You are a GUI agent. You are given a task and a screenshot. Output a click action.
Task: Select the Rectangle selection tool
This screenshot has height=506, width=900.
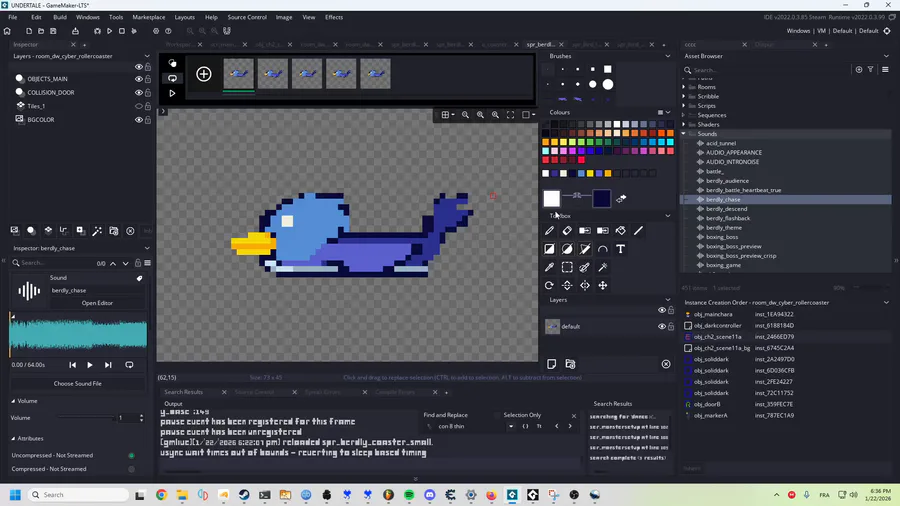[x=567, y=267]
